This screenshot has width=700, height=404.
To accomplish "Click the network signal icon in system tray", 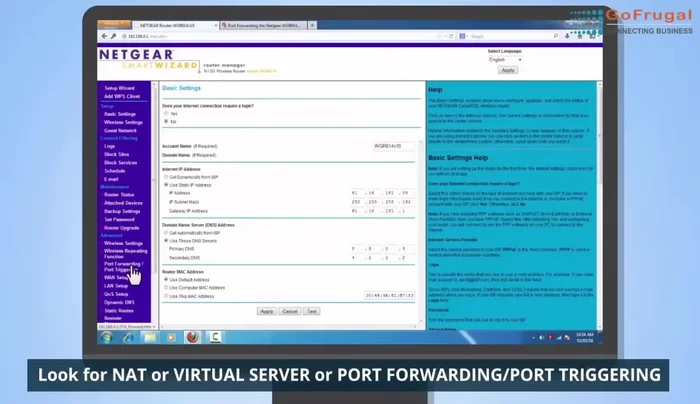I will point(559,338).
